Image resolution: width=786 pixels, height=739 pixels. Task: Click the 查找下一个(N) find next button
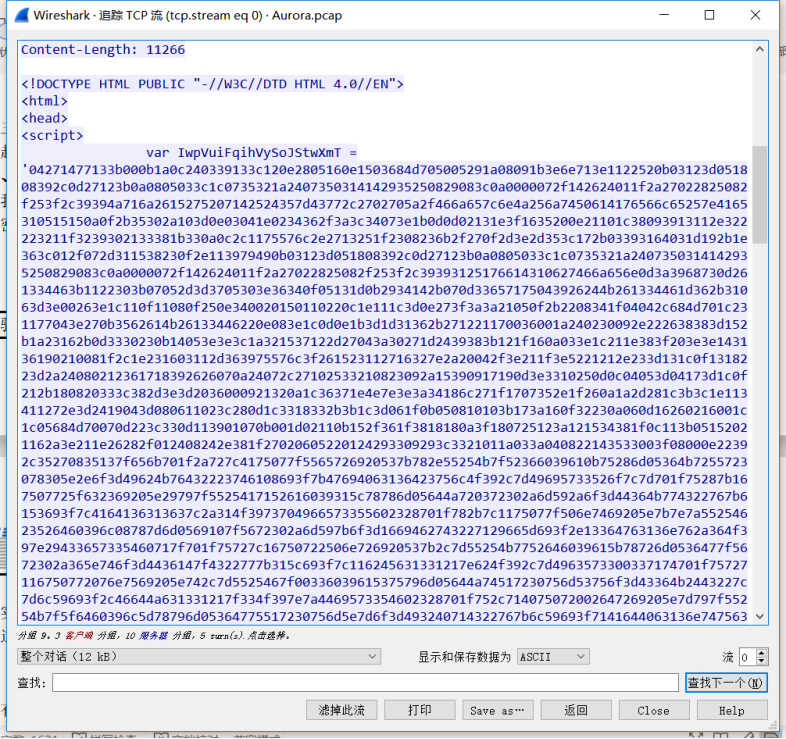726,683
